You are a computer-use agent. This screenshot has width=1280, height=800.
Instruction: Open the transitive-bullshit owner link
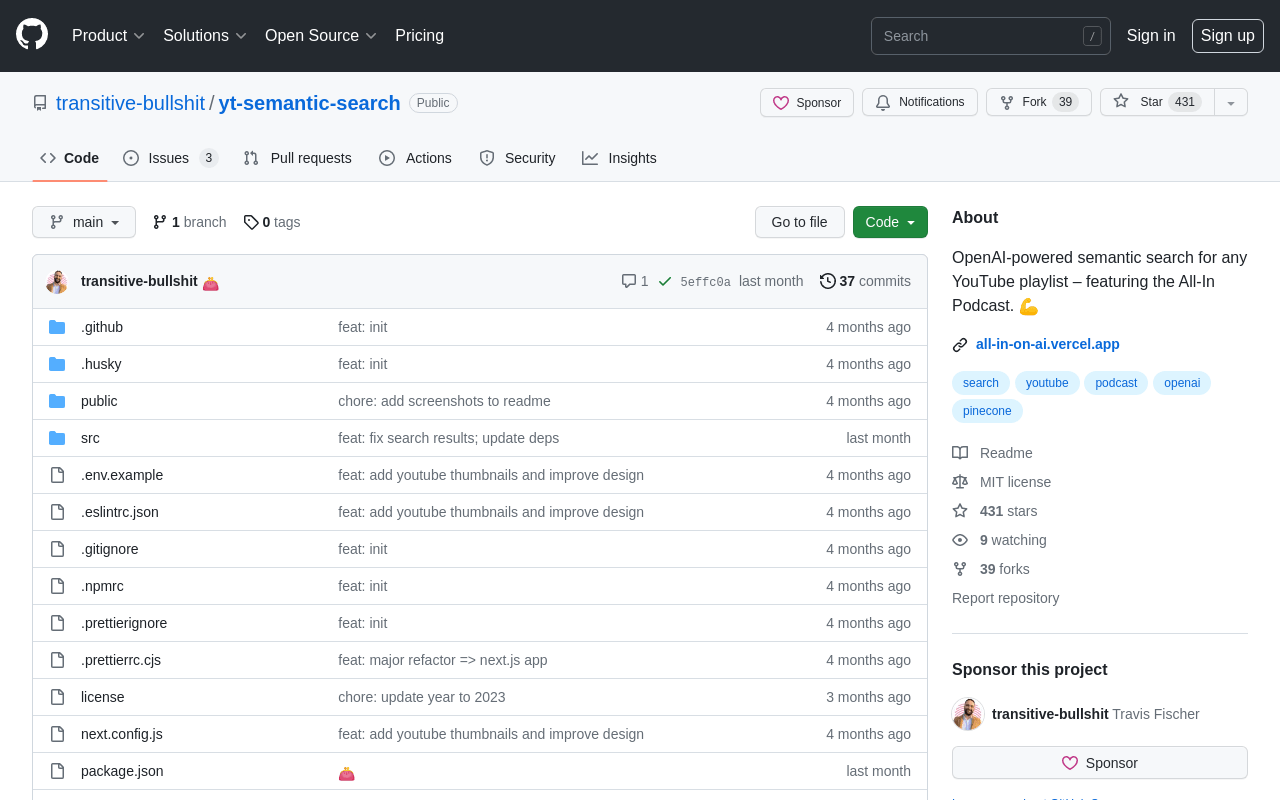click(x=130, y=103)
